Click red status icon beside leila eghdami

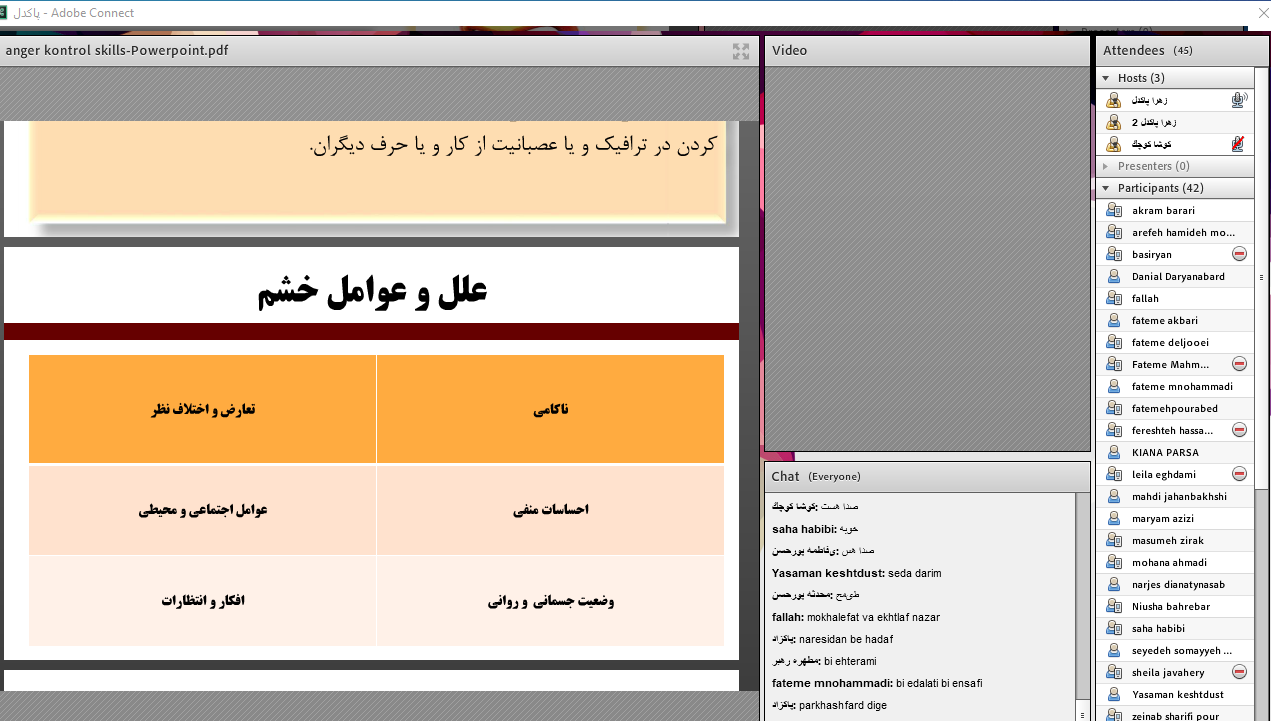coord(1239,474)
